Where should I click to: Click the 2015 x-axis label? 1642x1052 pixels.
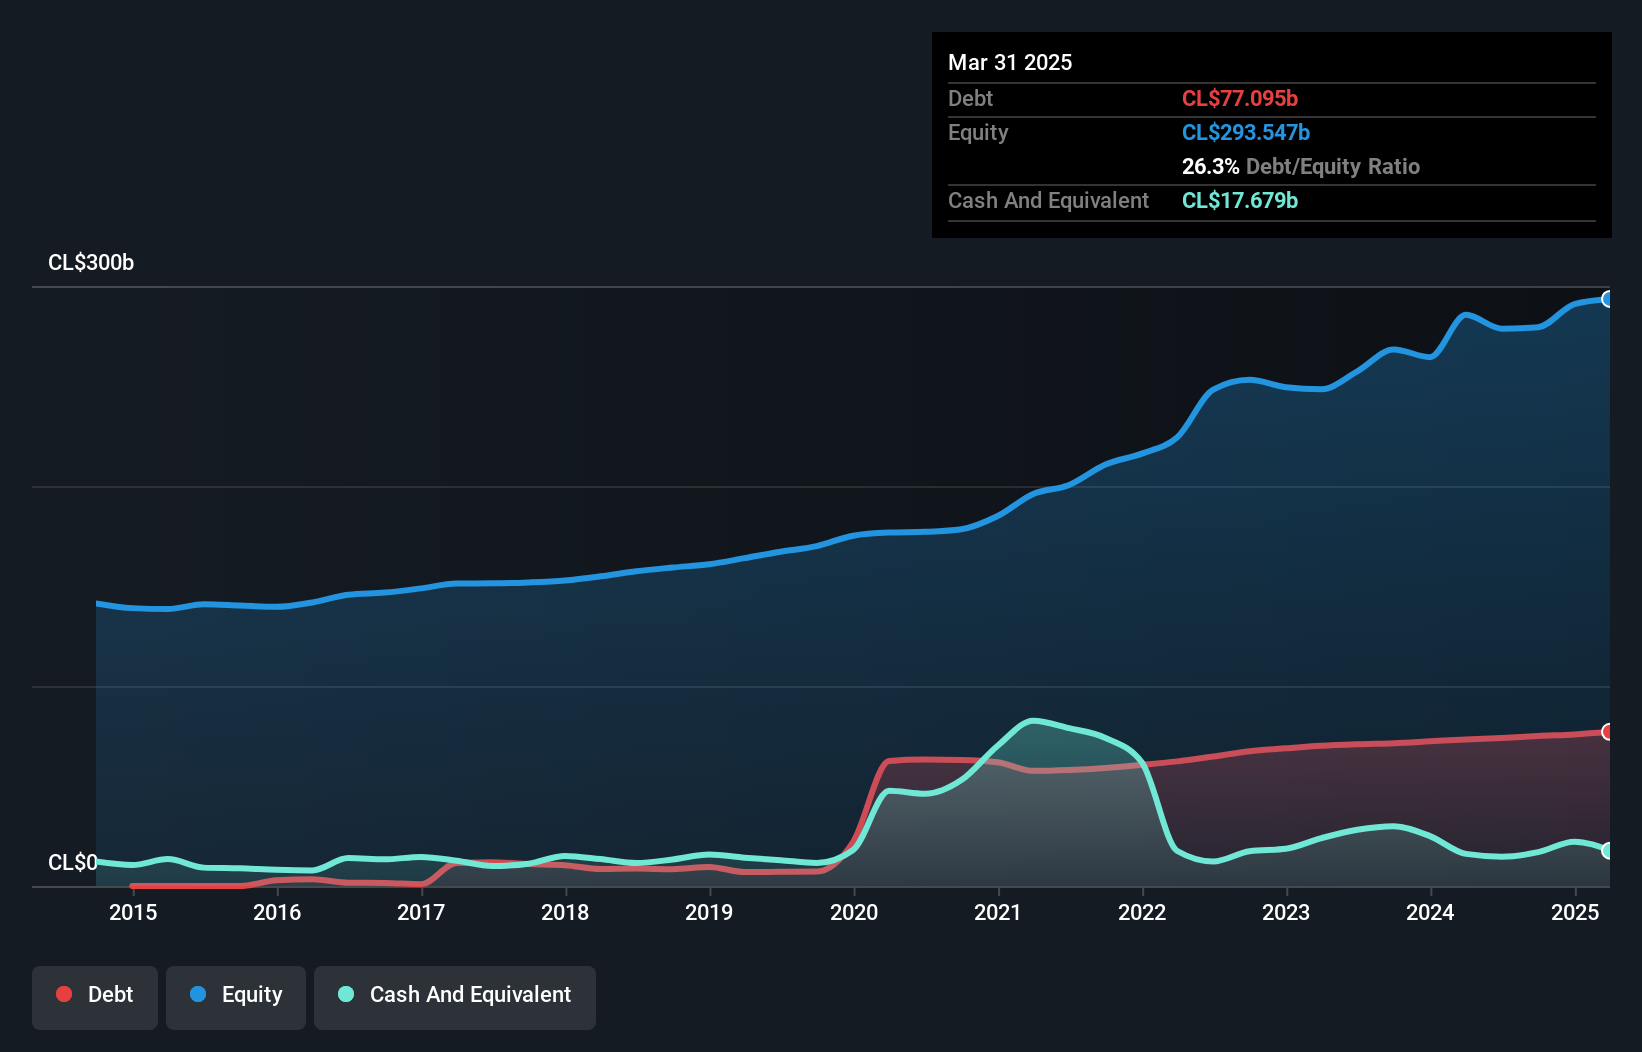tap(133, 912)
